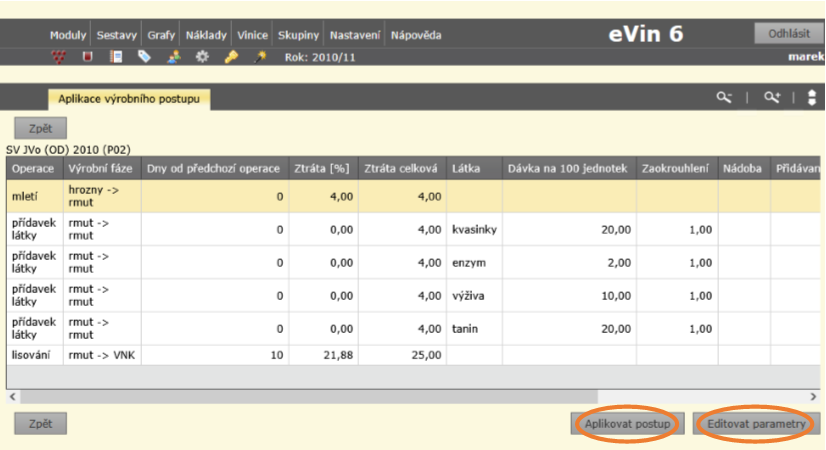Click the golden key icon
826x450 pixels.
(231, 57)
